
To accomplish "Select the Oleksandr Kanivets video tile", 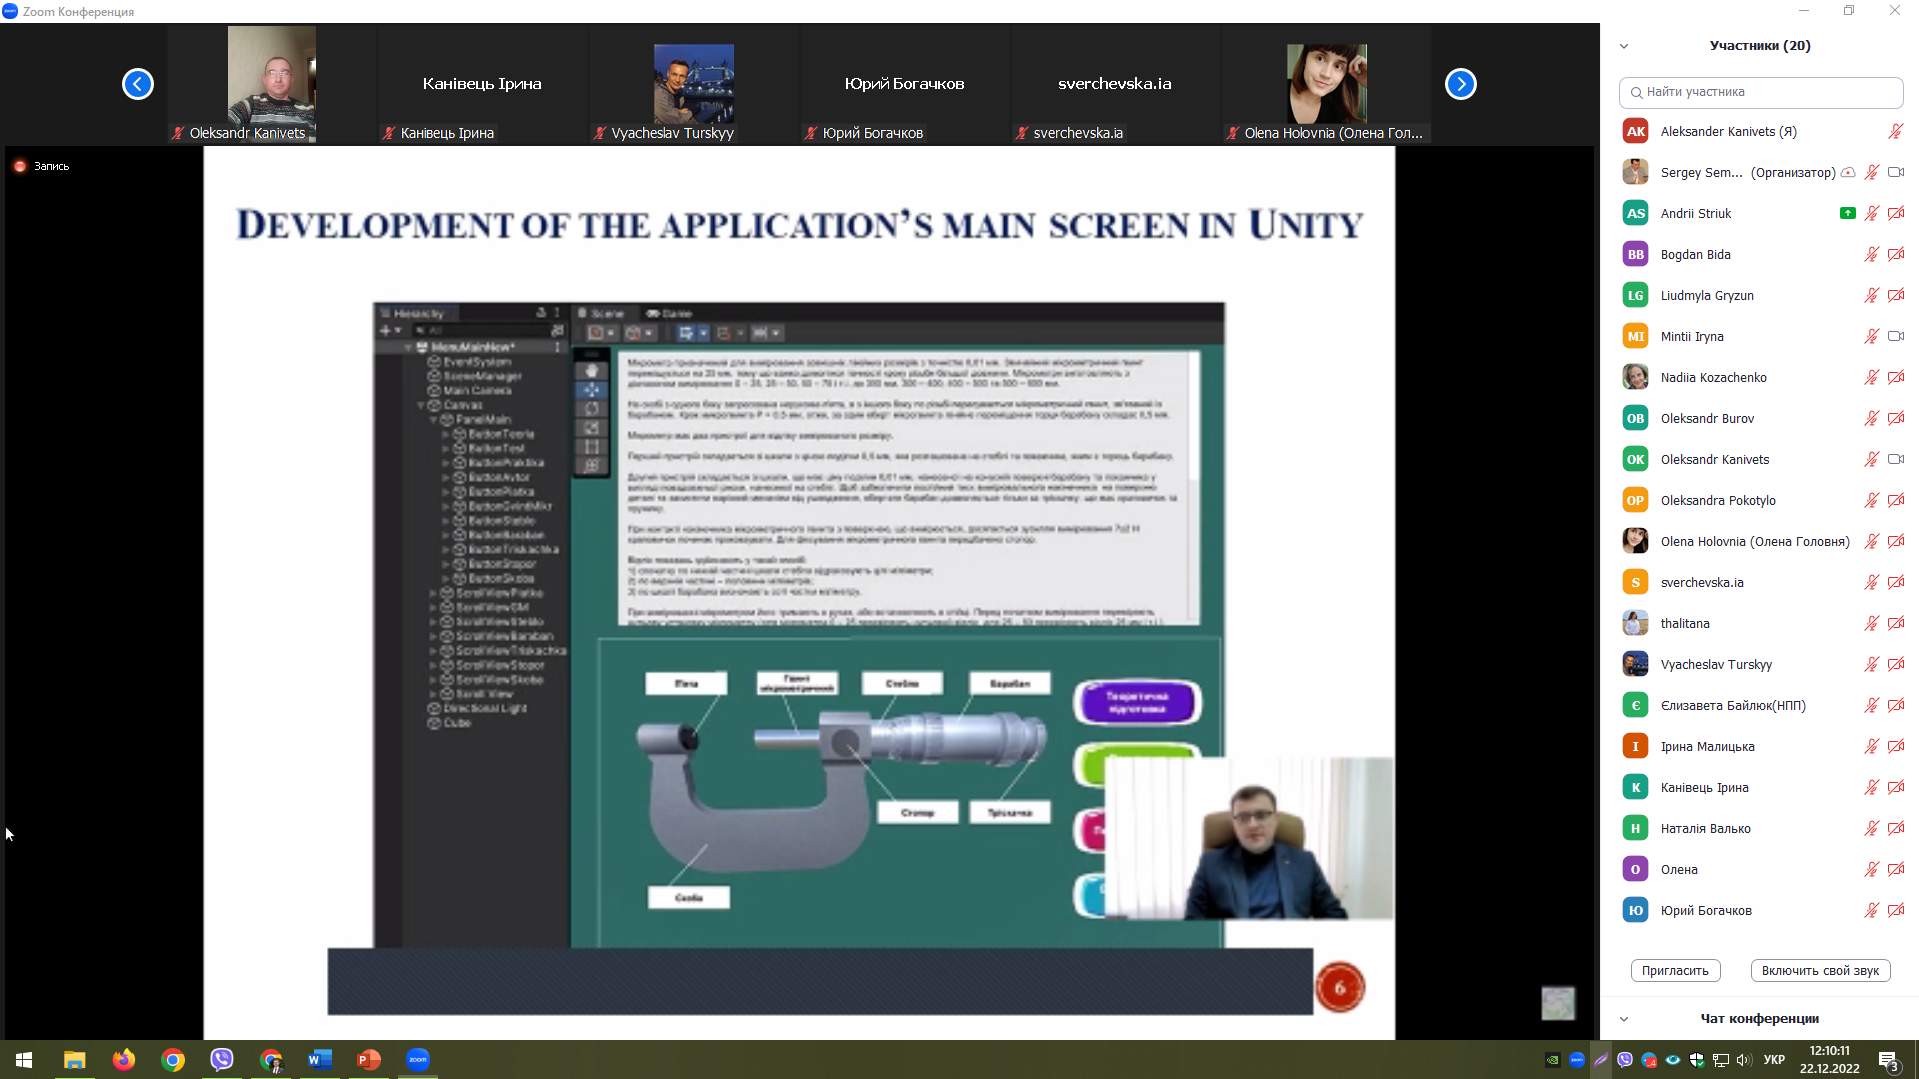I will tap(272, 84).
